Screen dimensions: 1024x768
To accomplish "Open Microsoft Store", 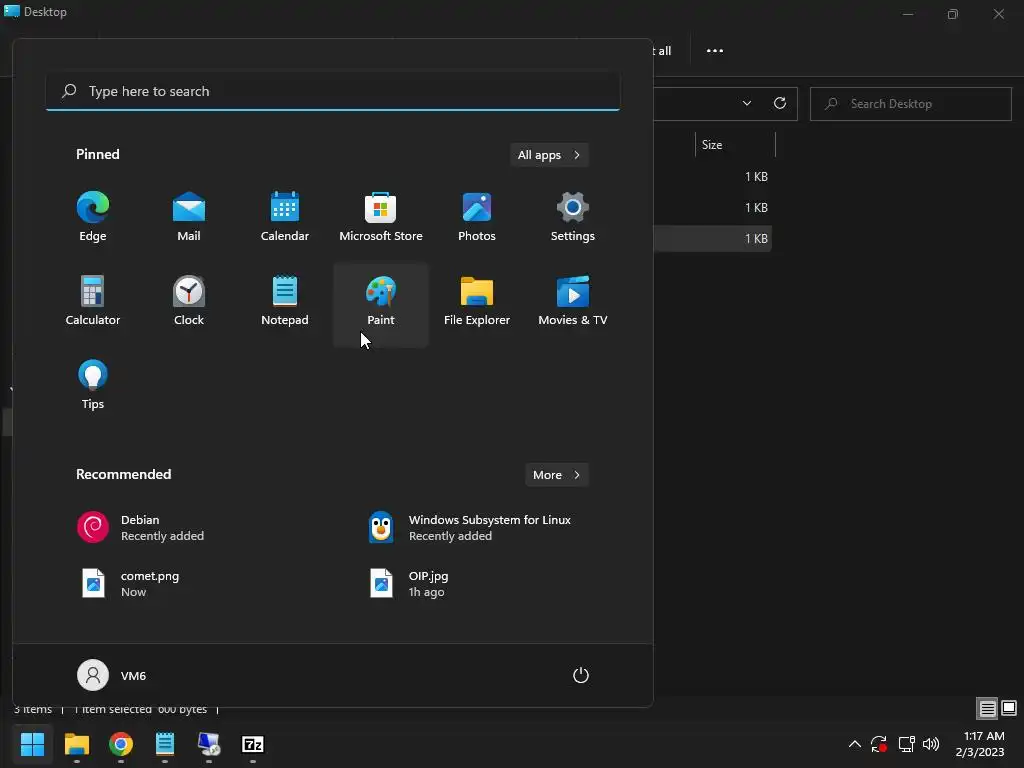I will [381, 217].
